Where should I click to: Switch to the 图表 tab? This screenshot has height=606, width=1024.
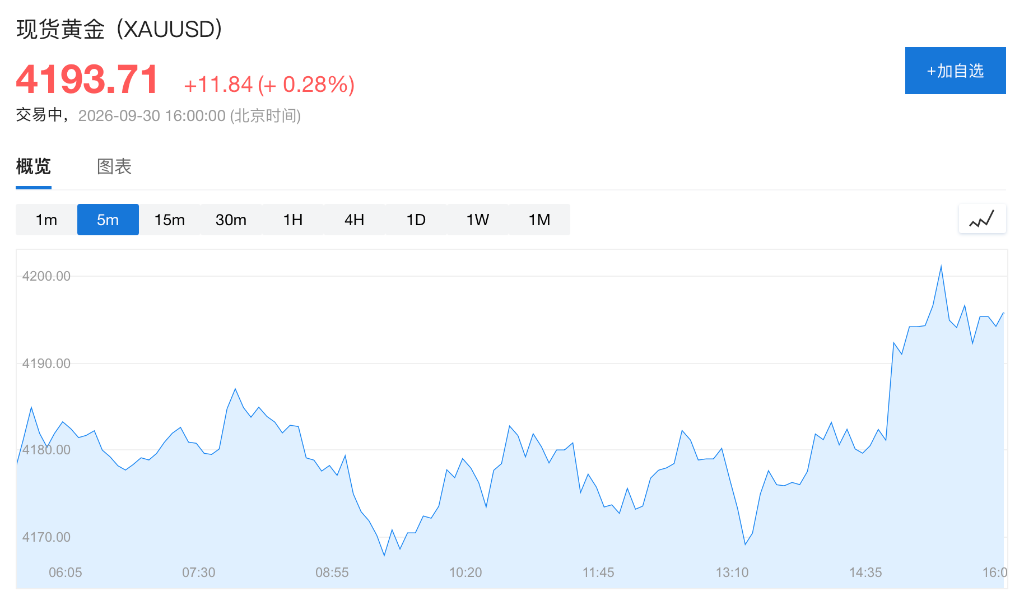pos(114,167)
